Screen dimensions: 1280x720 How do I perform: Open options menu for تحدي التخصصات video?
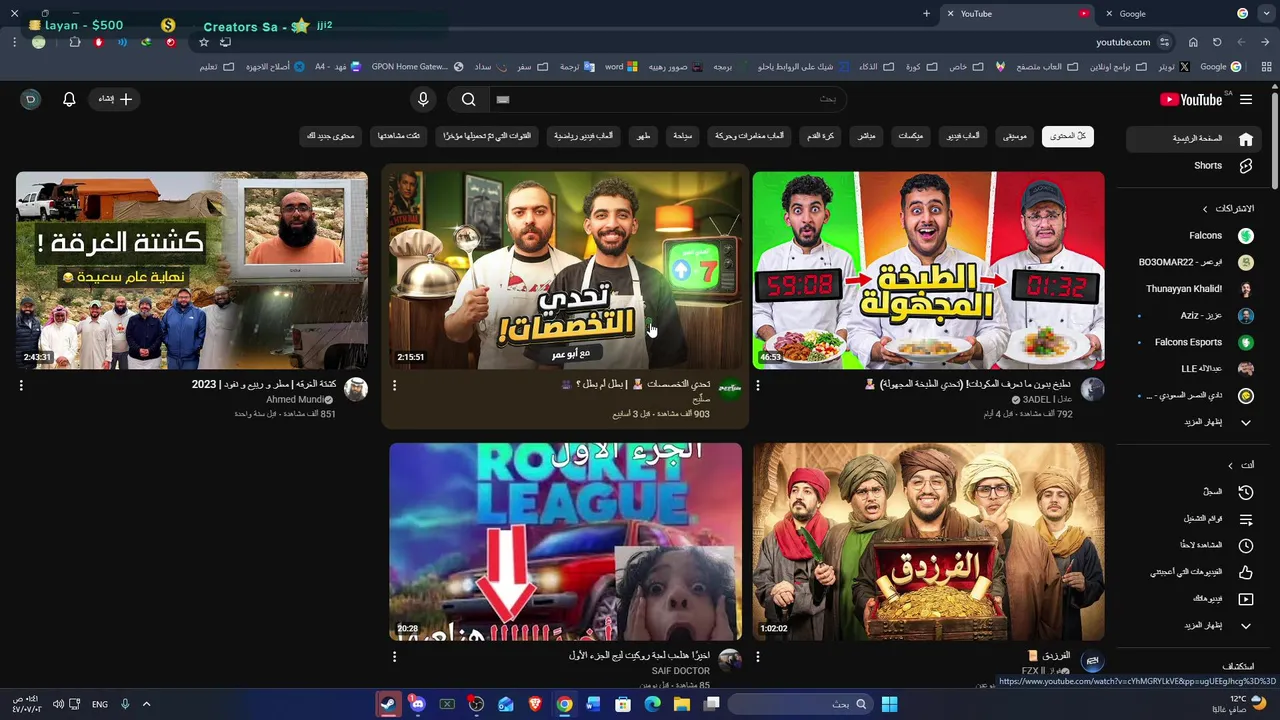point(394,385)
